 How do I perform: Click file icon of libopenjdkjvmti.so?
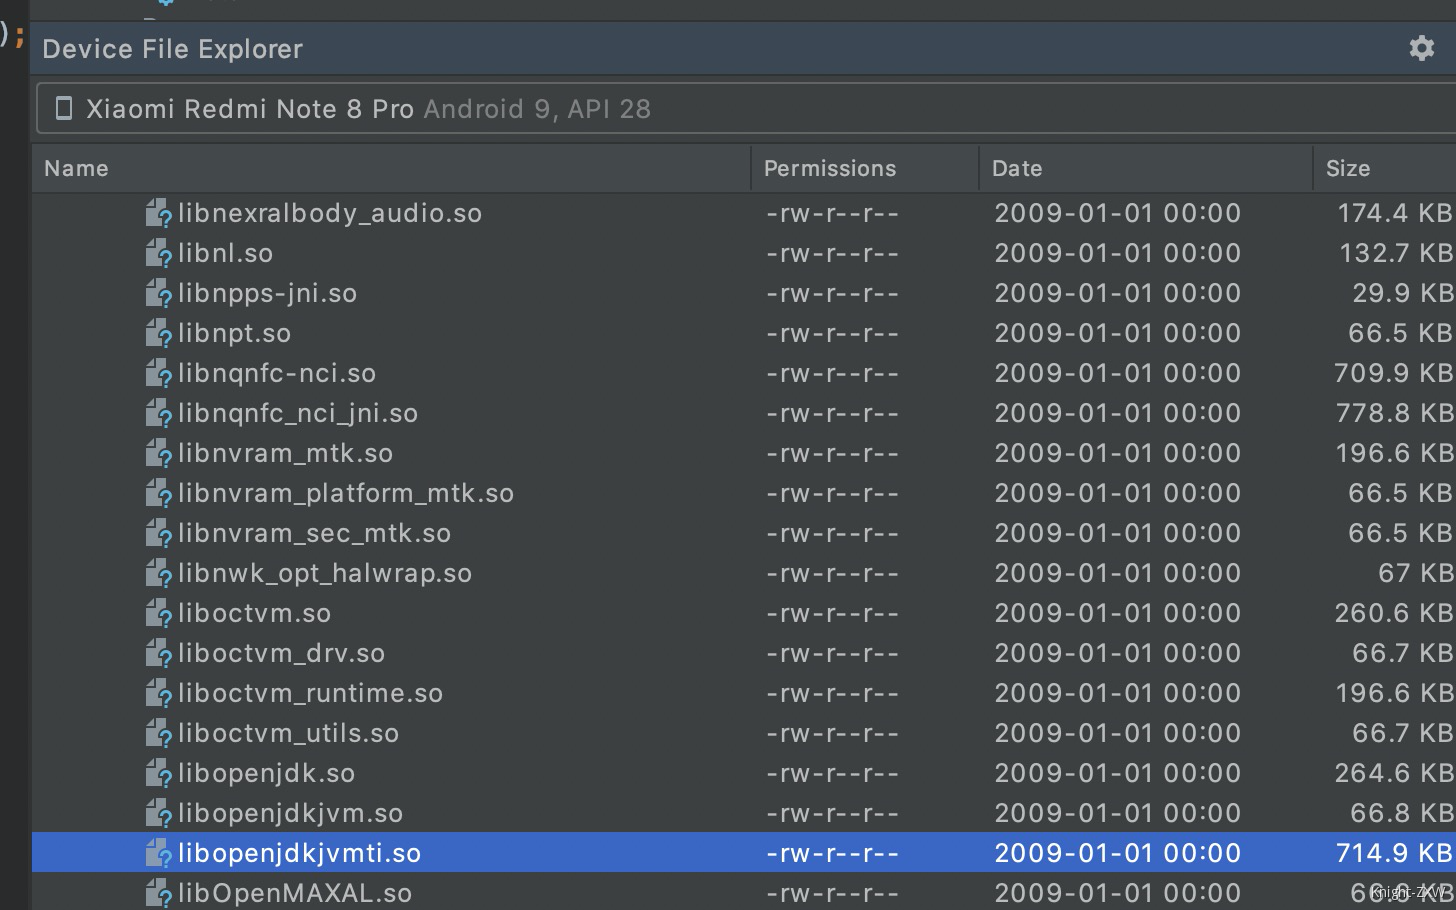[158, 853]
